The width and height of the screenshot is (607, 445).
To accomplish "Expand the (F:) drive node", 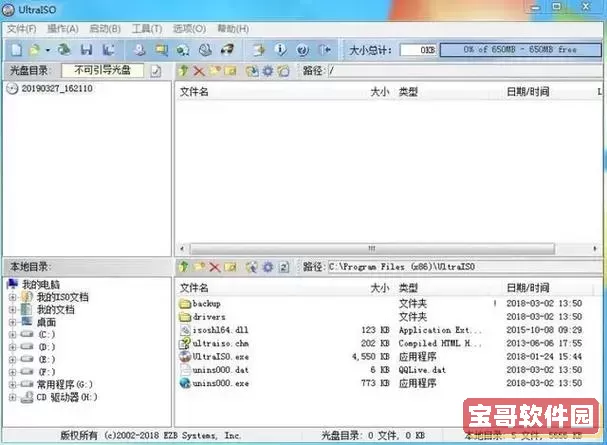I will (x=12, y=372).
